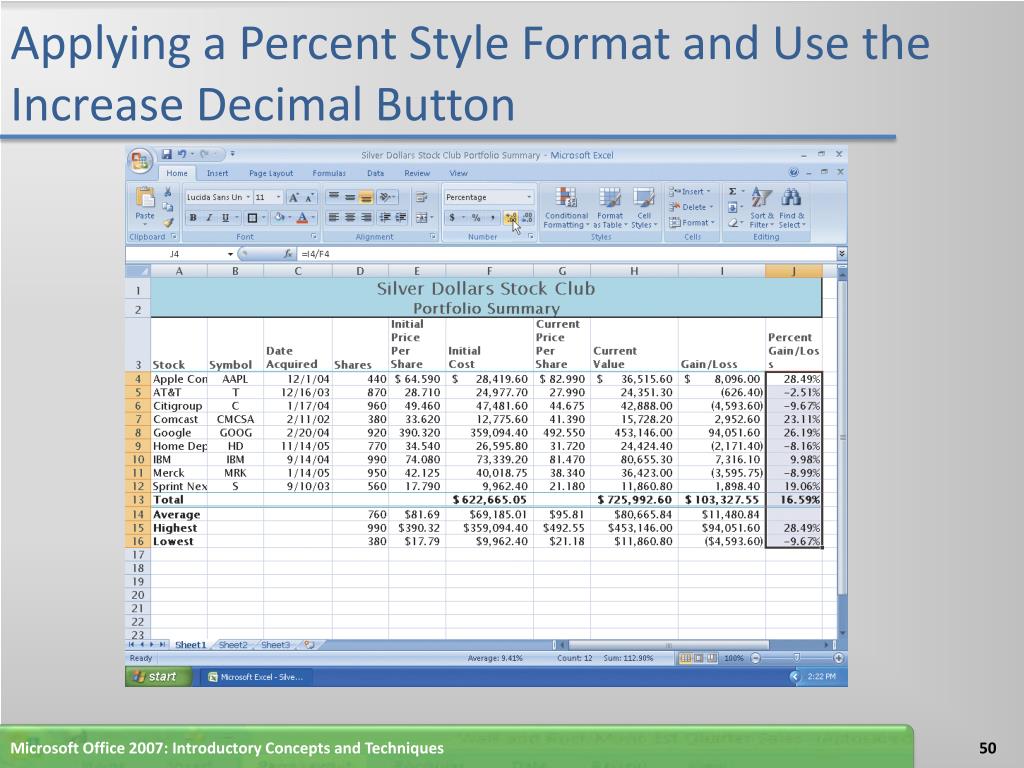Screen dimensions: 1024x768
Task: Click the Accounting Number Format dollar icon
Action: [x=451, y=217]
